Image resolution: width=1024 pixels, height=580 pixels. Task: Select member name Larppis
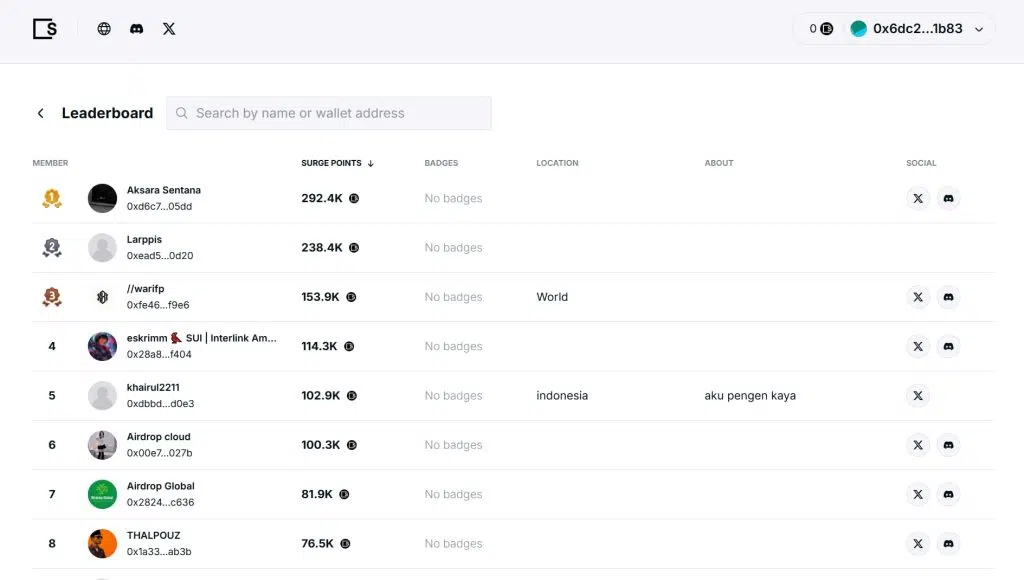pos(144,240)
